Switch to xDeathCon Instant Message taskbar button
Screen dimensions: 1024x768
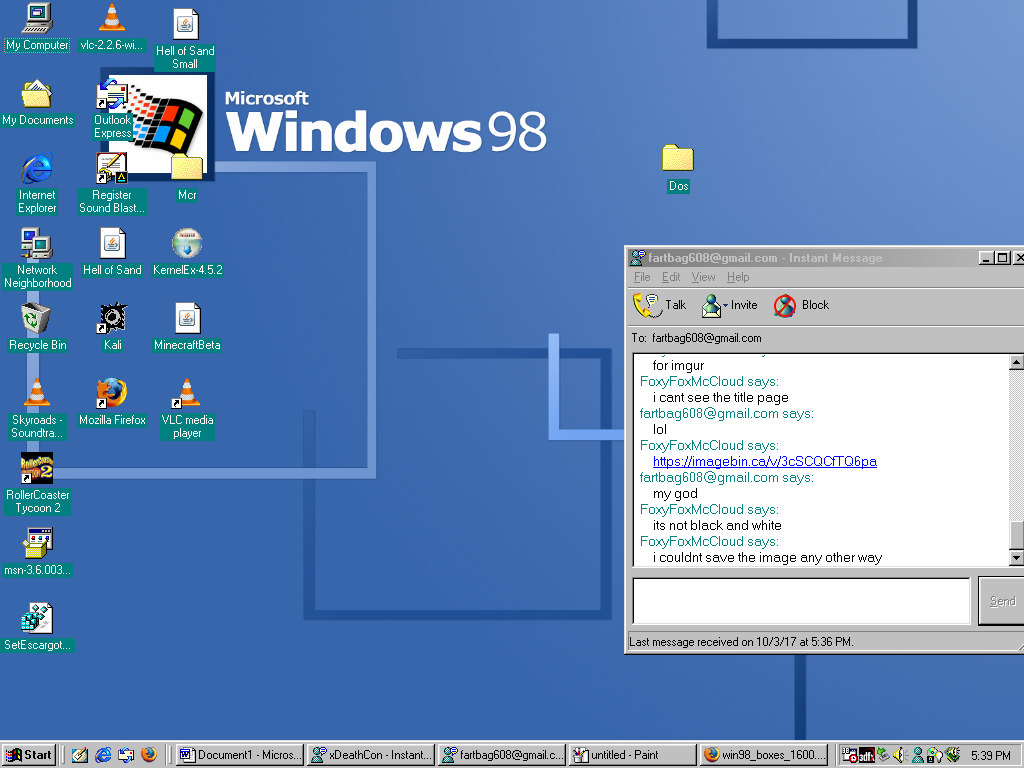click(x=371, y=755)
